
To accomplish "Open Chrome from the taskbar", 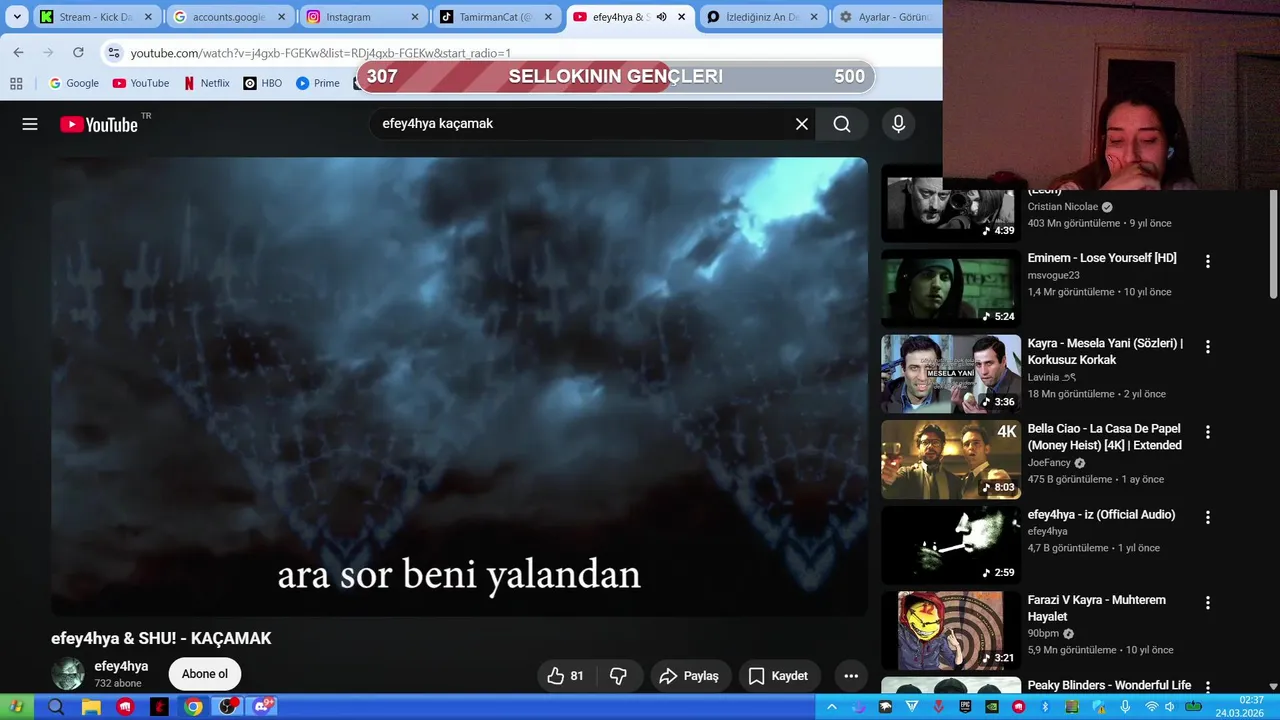I will (193, 707).
